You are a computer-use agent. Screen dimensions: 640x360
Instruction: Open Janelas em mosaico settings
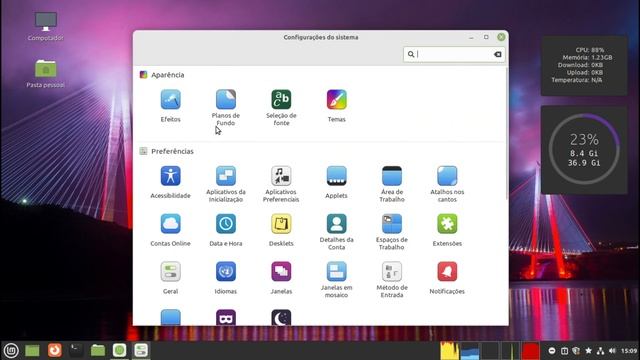(336, 279)
